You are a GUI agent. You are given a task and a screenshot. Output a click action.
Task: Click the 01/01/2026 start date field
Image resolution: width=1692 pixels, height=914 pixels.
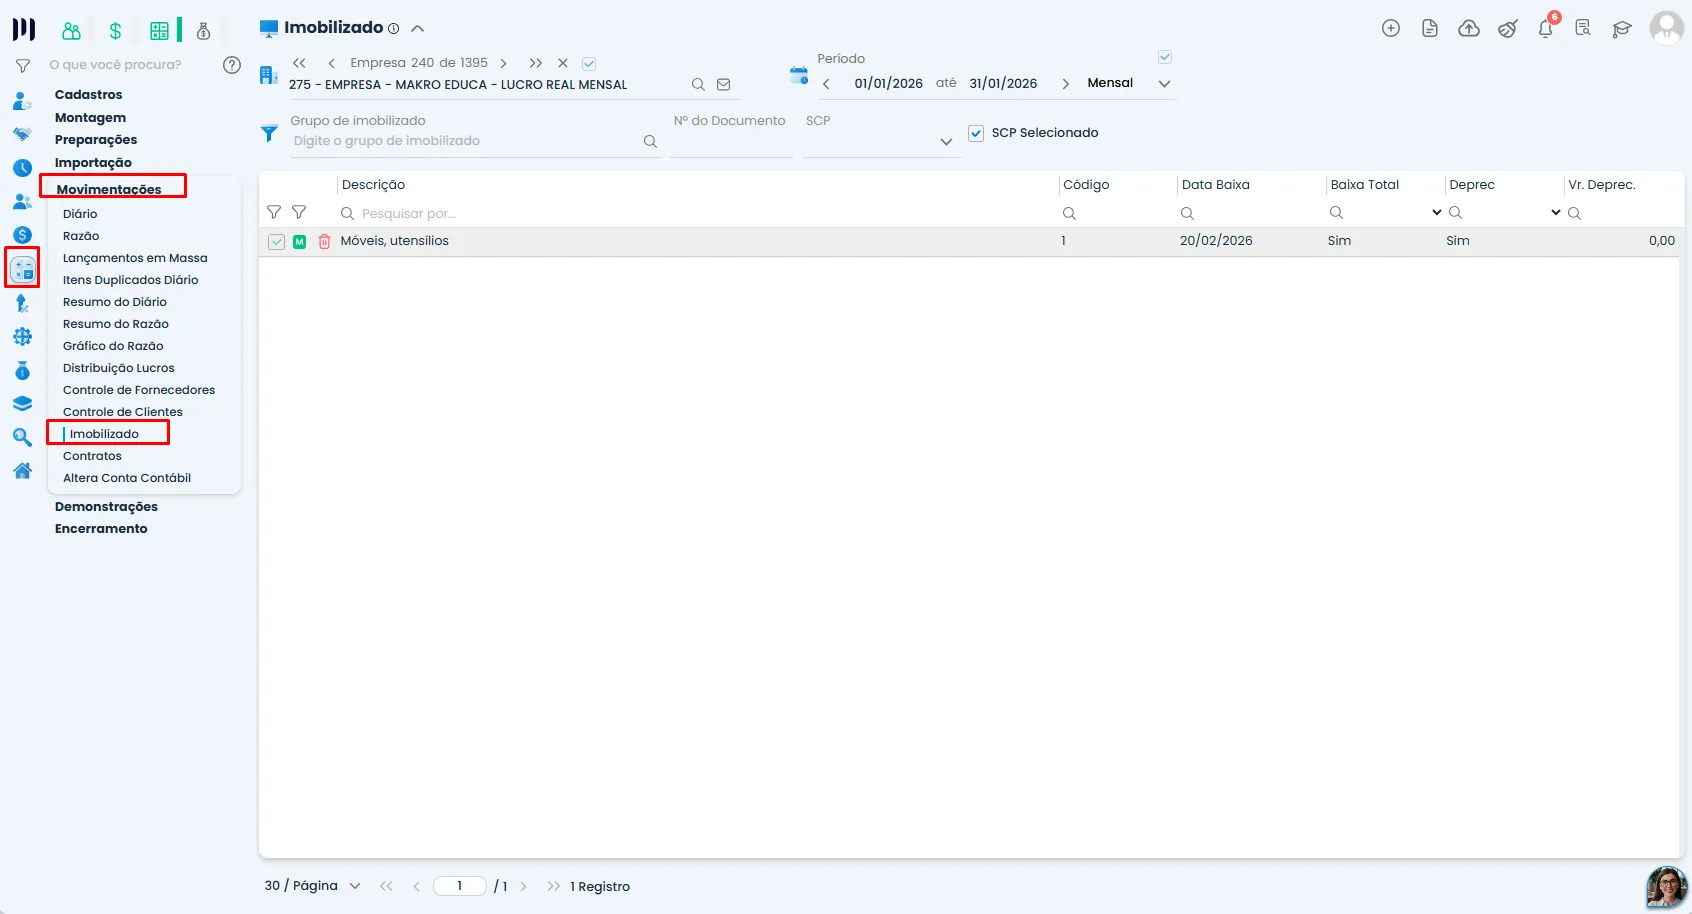pos(888,84)
